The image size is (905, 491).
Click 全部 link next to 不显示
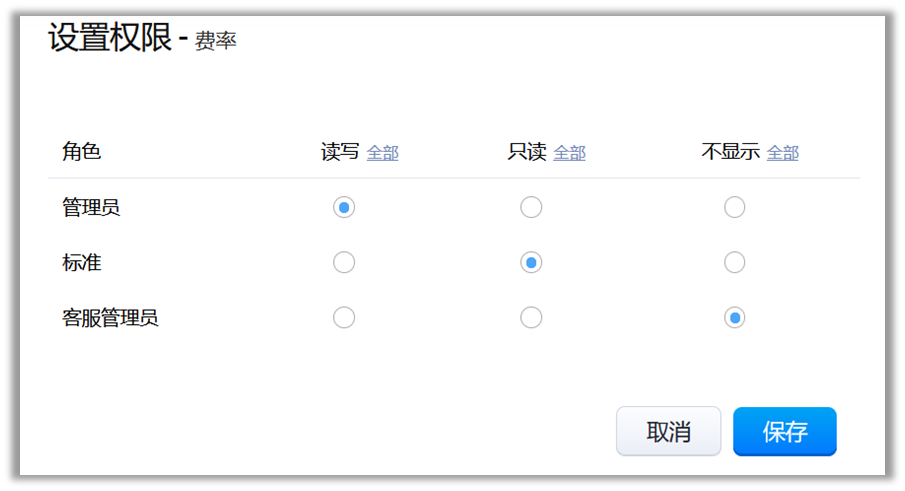782,153
